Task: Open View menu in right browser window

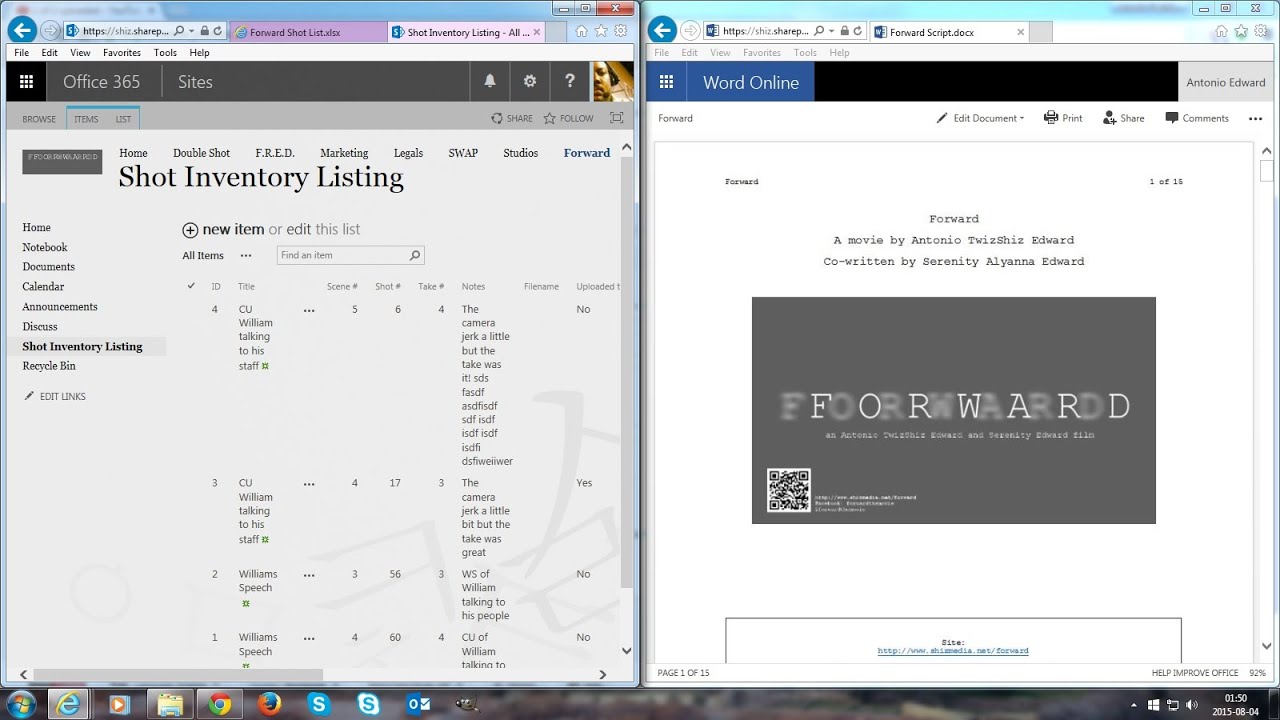Action: [x=720, y=52]
